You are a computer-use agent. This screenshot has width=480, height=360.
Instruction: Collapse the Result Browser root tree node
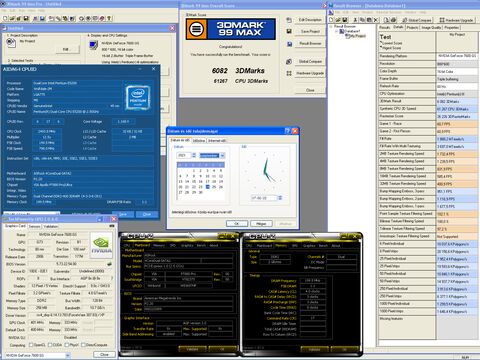click(x=331, y=26)
